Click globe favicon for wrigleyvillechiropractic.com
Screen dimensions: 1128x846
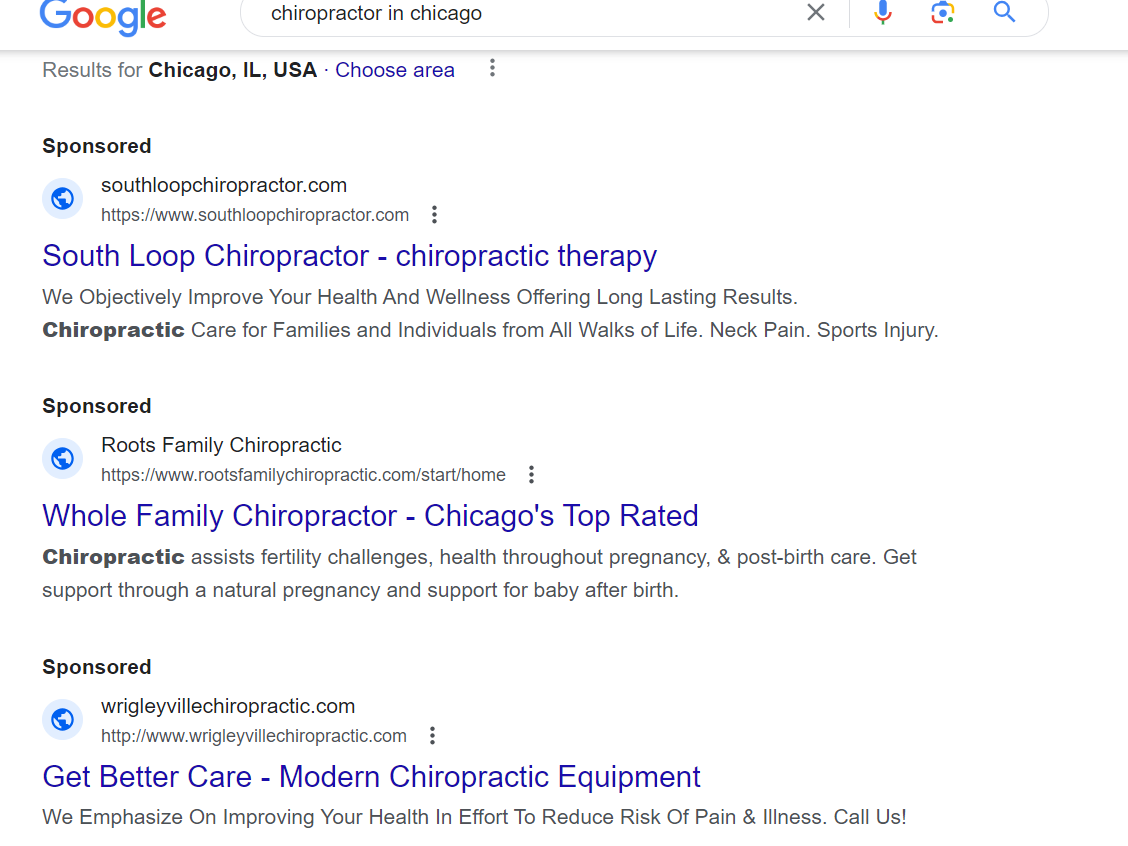tap(63, 719)
